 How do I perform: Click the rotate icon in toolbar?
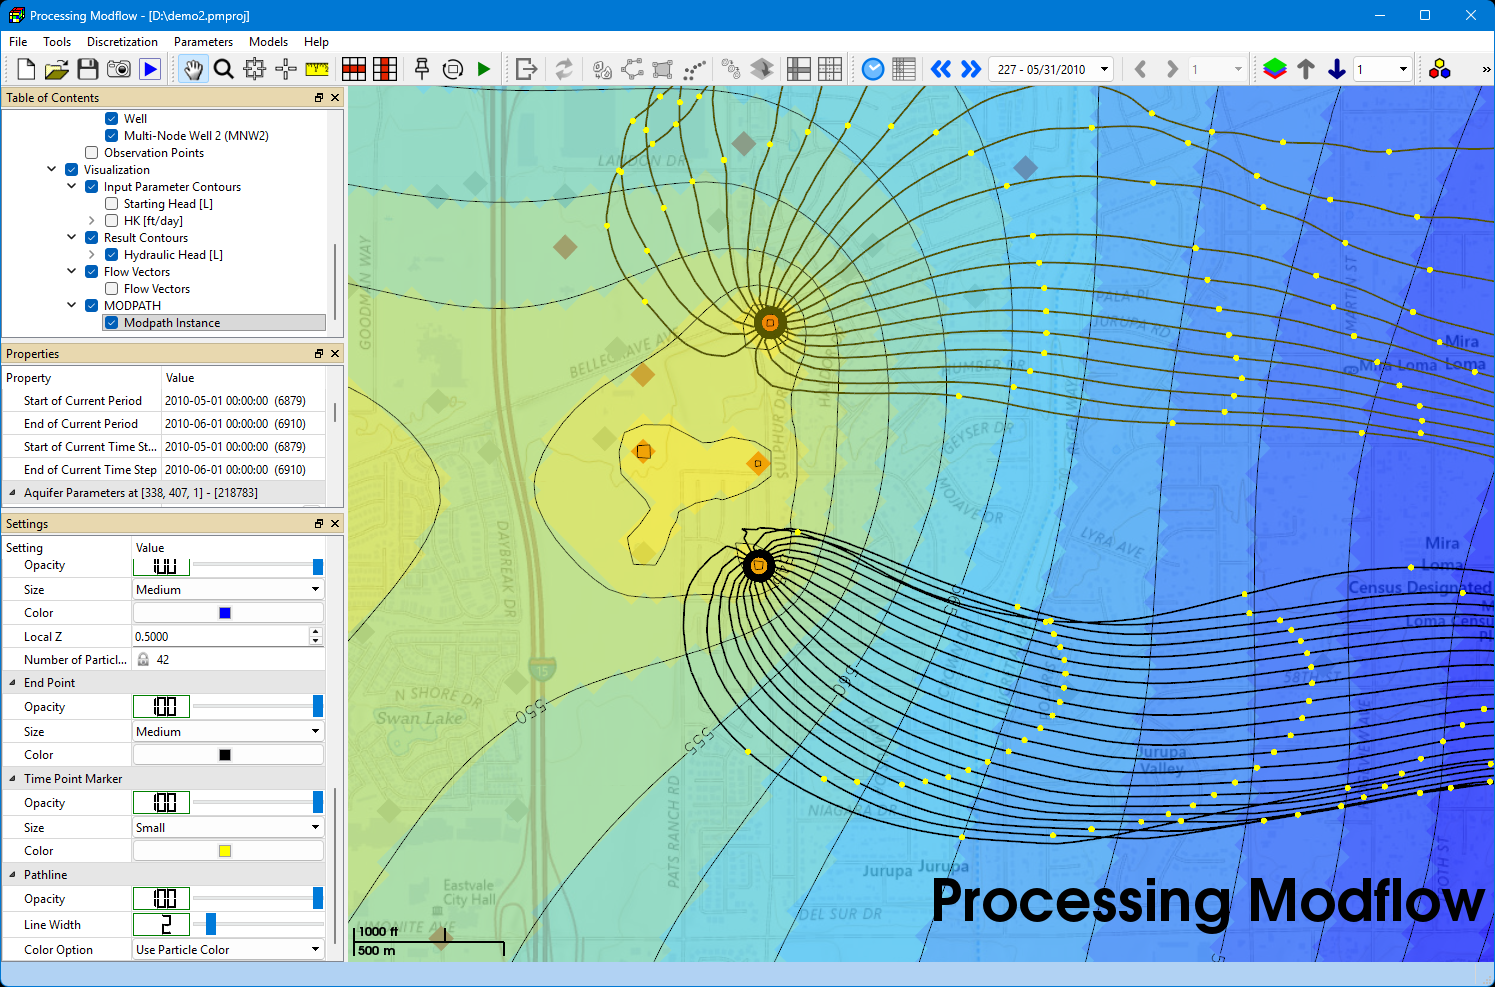click(453, 69)
